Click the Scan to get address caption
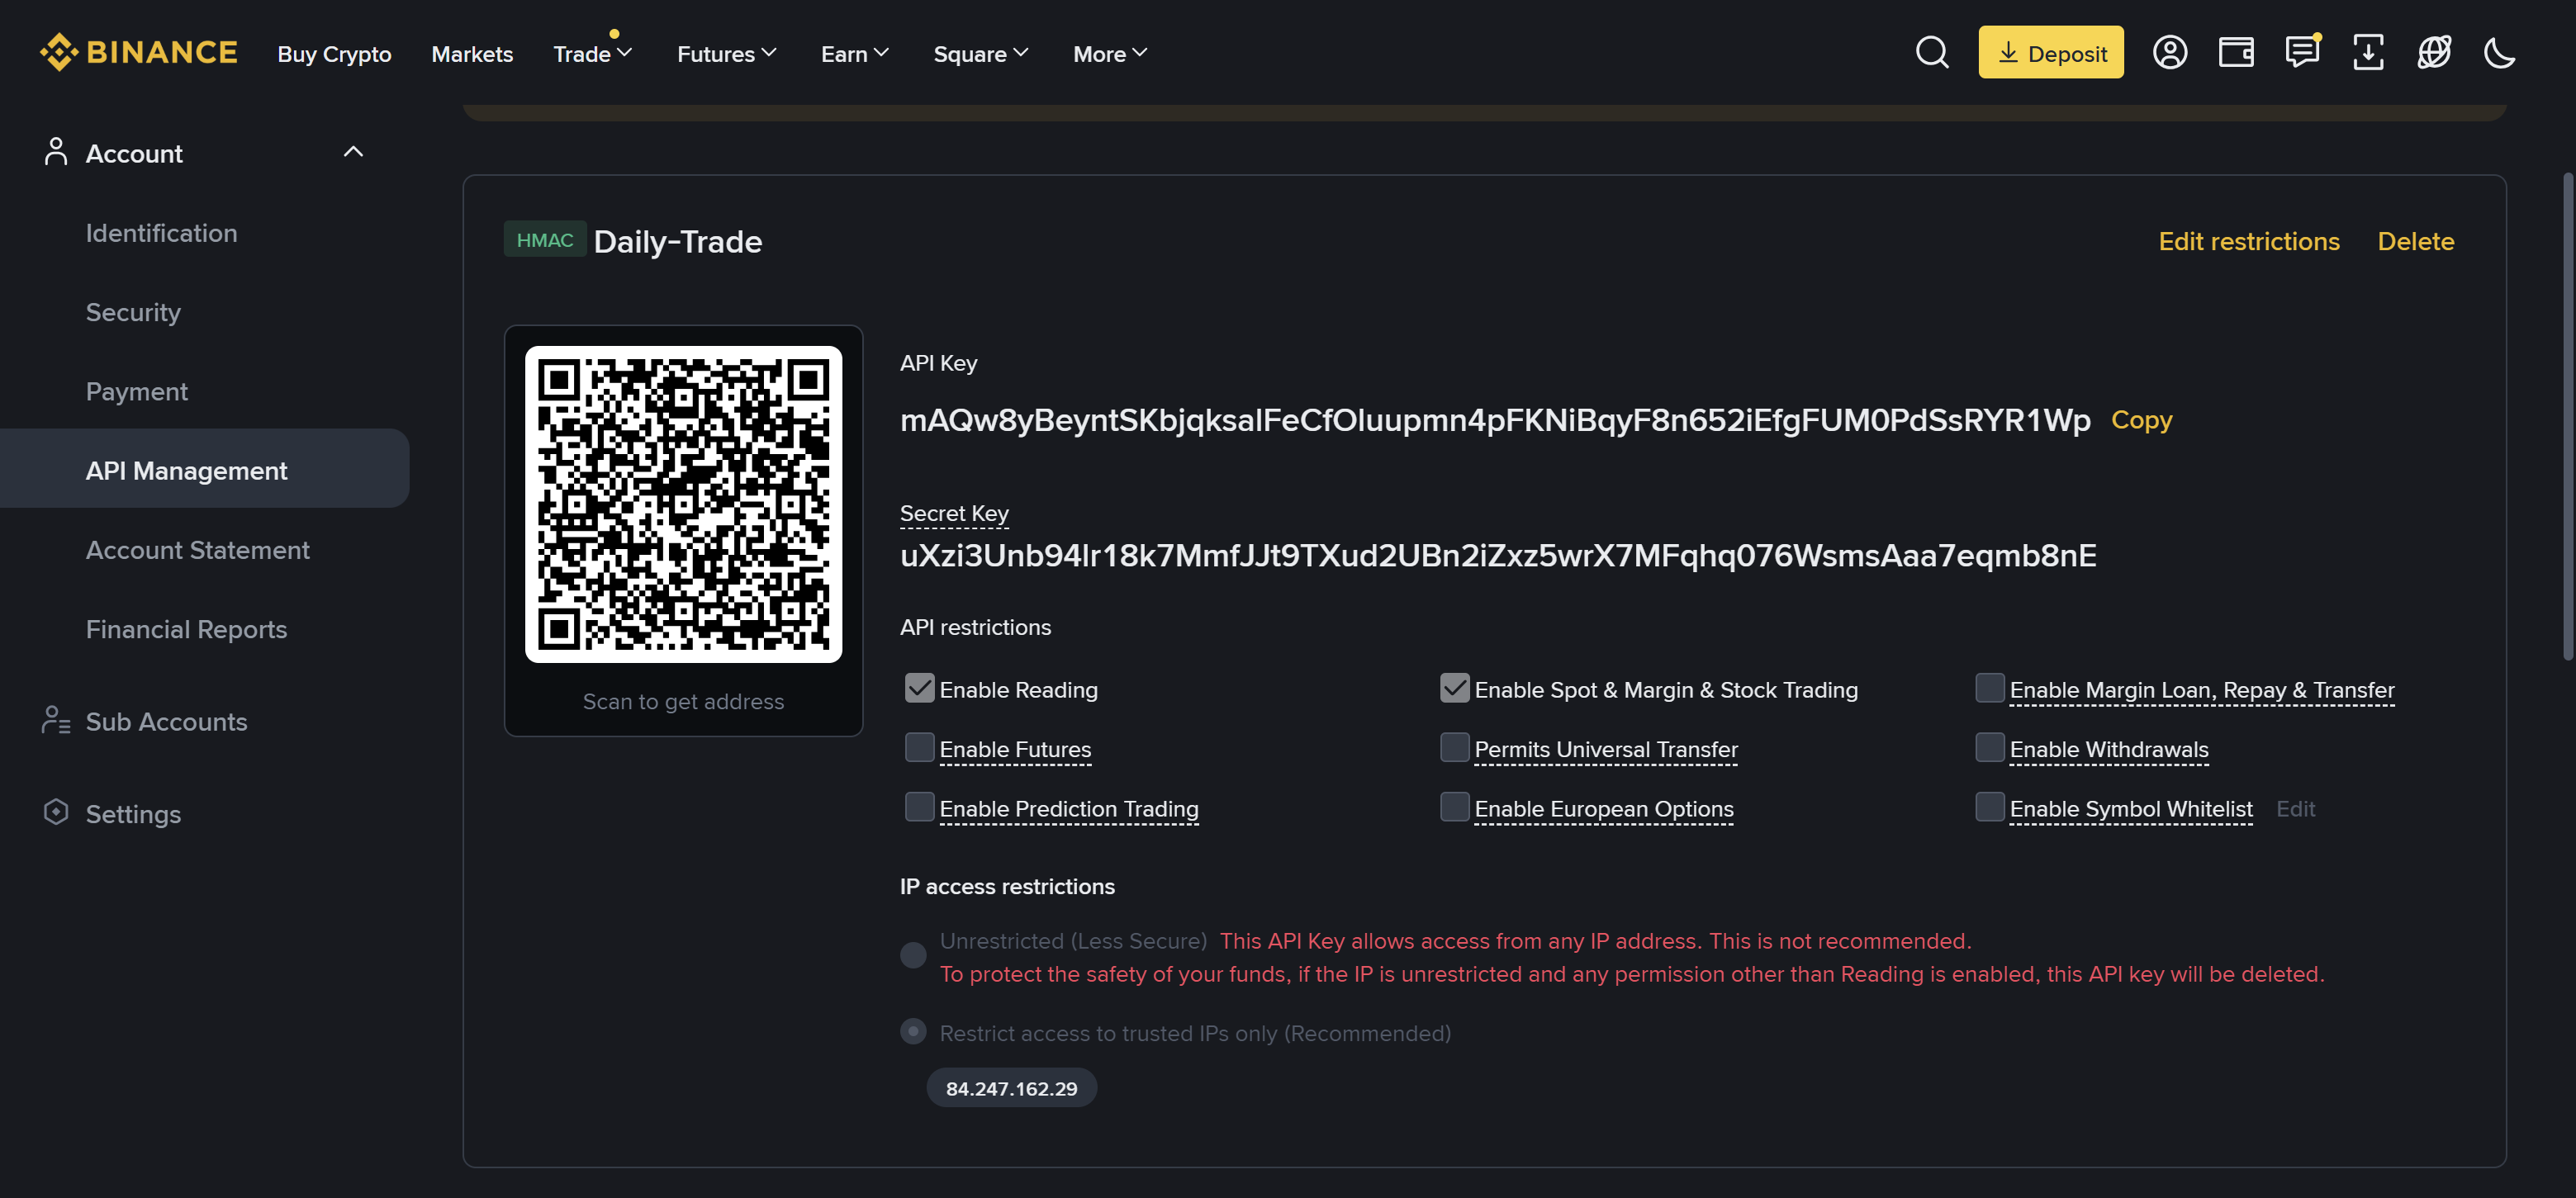 coord(683,701)
